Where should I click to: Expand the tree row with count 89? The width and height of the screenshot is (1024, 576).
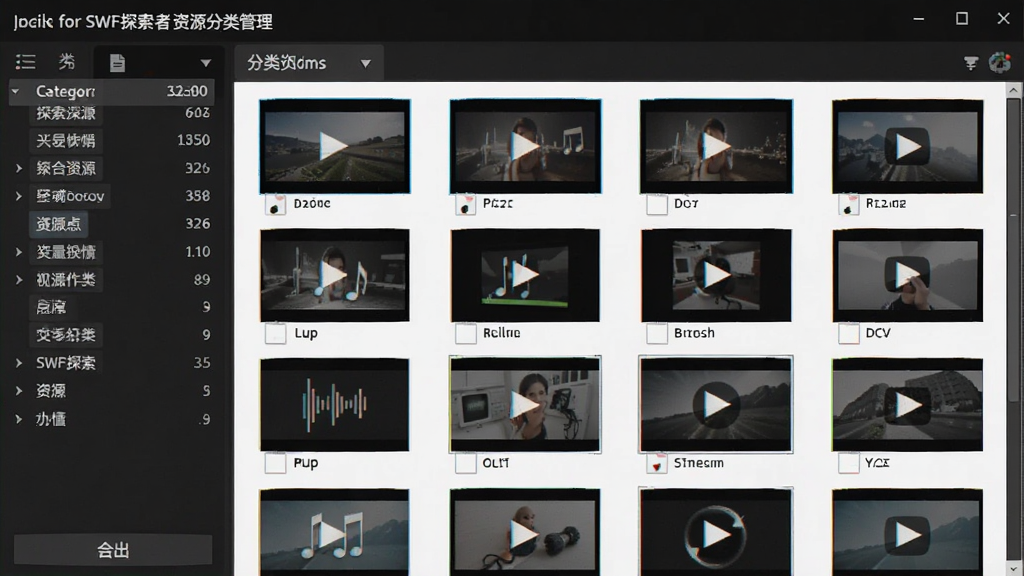pyautogui.click(x=19, y=280)
